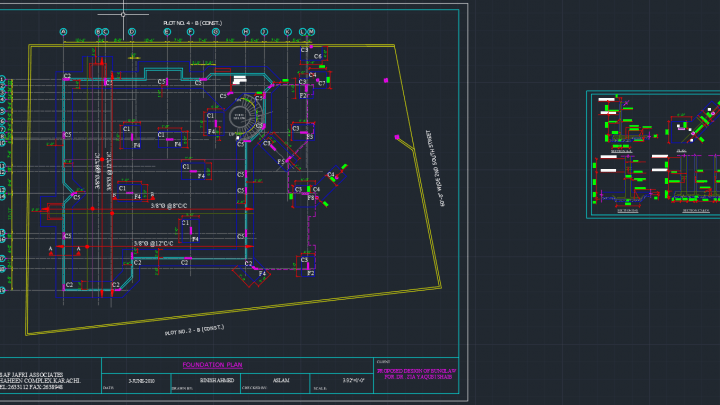This screenshot has height=405, width=720.
Task: Click the PLOT NO. 2 - B (CONST.) label
Action: click(x=194, y=330)
